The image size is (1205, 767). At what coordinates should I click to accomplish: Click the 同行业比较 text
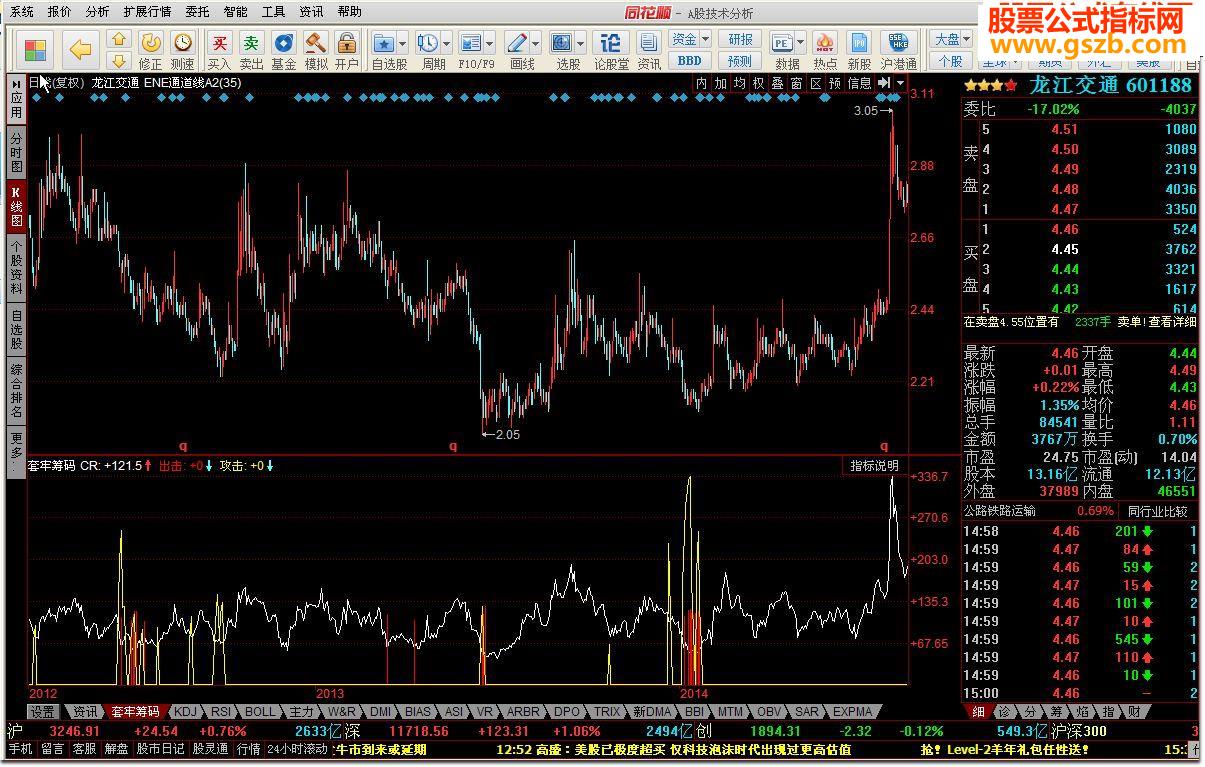click(1158, 511)
